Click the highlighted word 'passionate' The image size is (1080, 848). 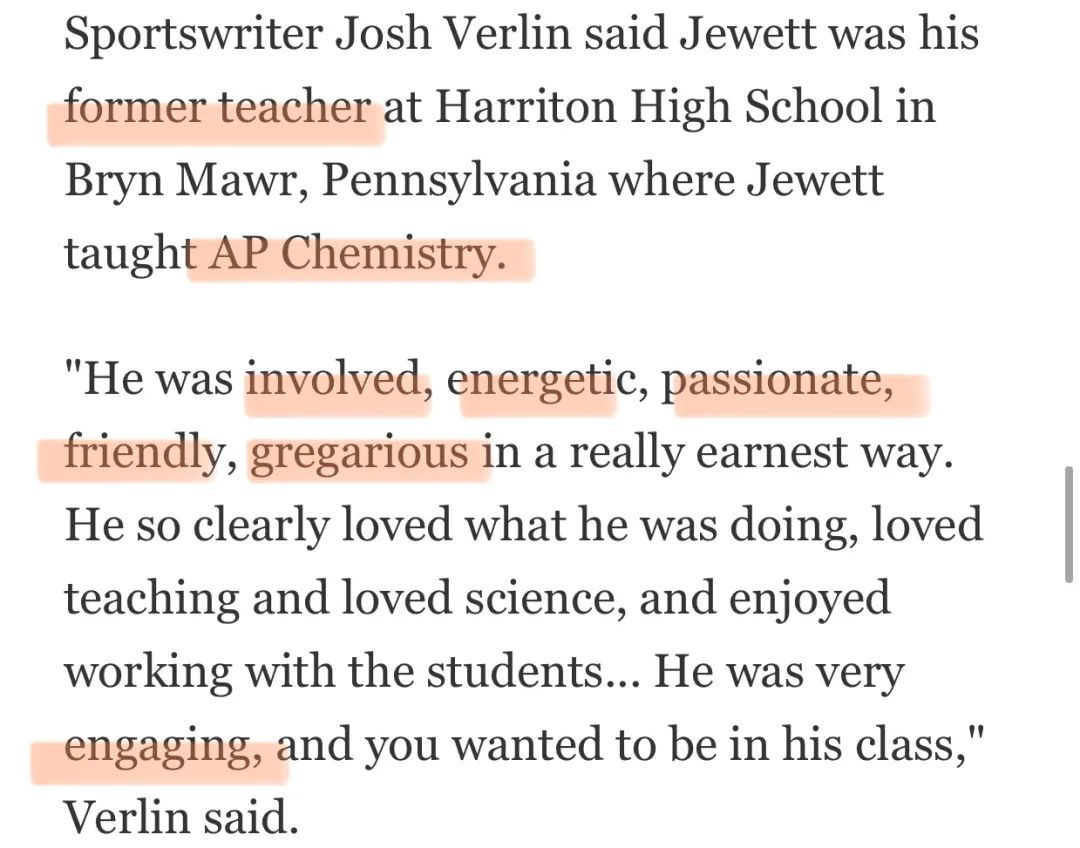pyautogui.click(x=771, y=380)
